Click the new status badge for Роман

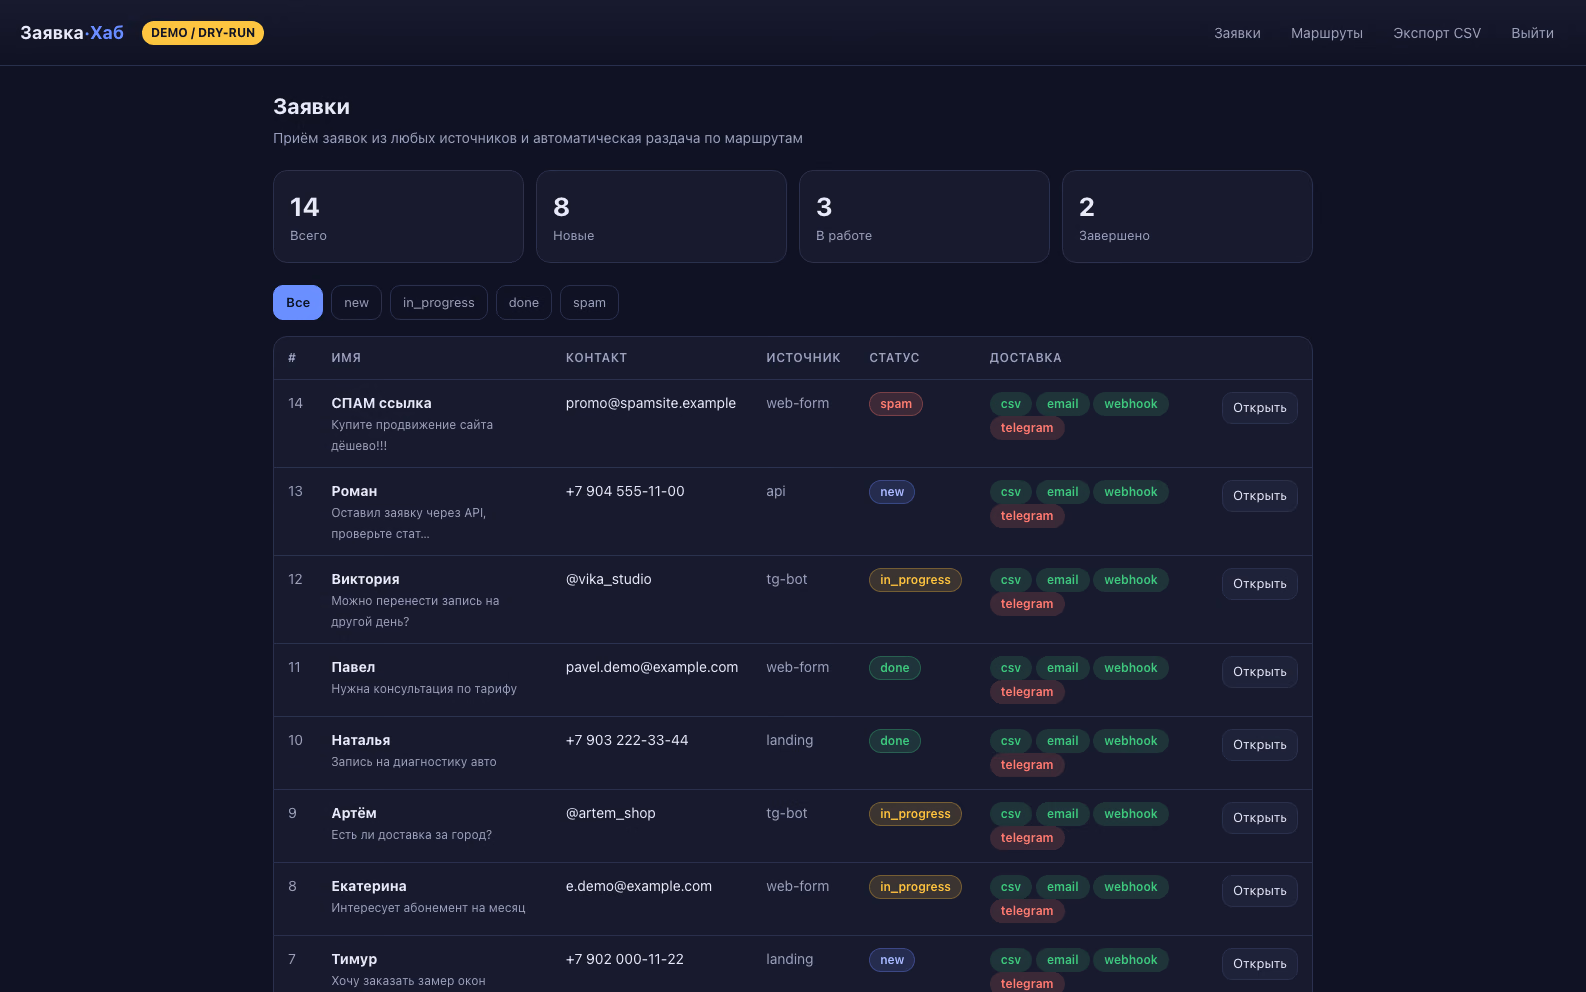(x=892, y=492)
